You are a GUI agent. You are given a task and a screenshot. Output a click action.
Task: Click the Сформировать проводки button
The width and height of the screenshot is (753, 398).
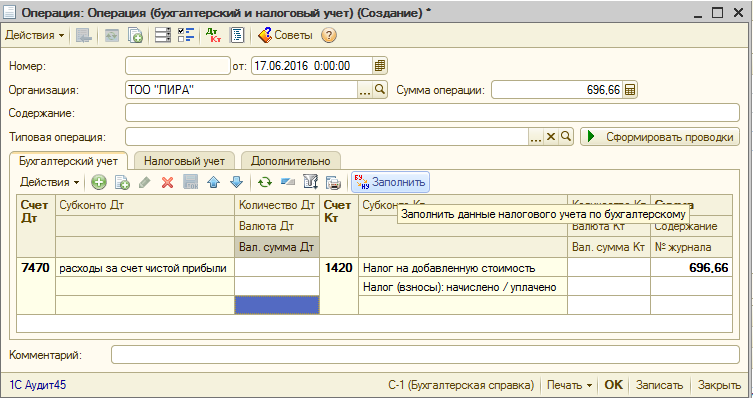tap(660, 137)
